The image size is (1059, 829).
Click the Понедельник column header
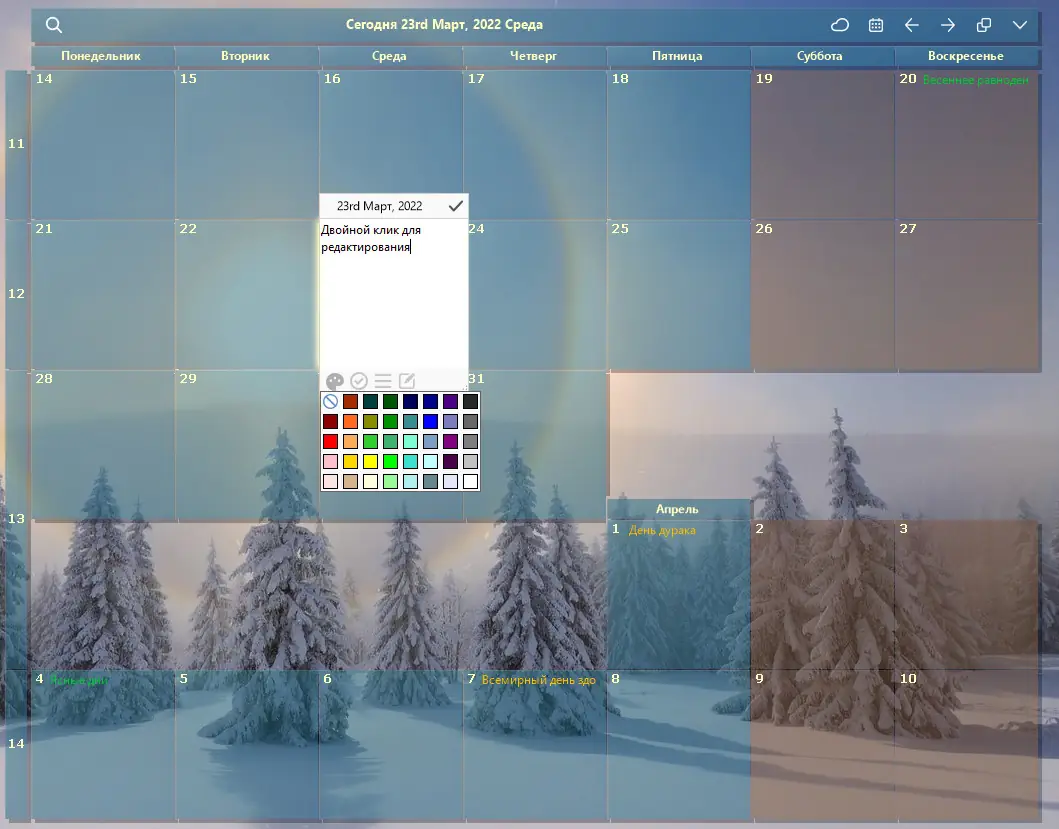tap(101, 56)
